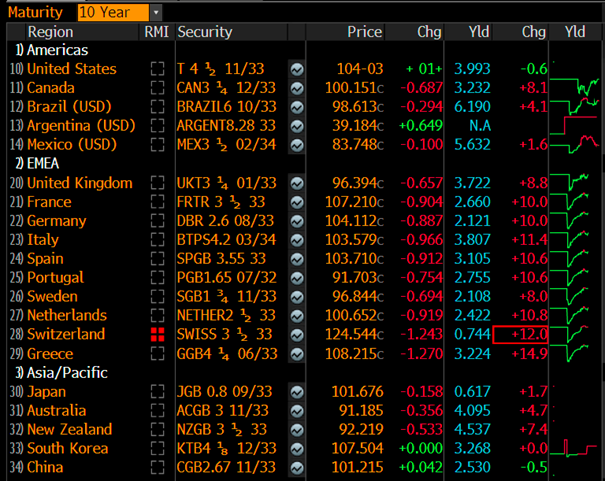Open chart icon for Greece bond
This screenshot has height=481, width=605.
pos(297,354)
